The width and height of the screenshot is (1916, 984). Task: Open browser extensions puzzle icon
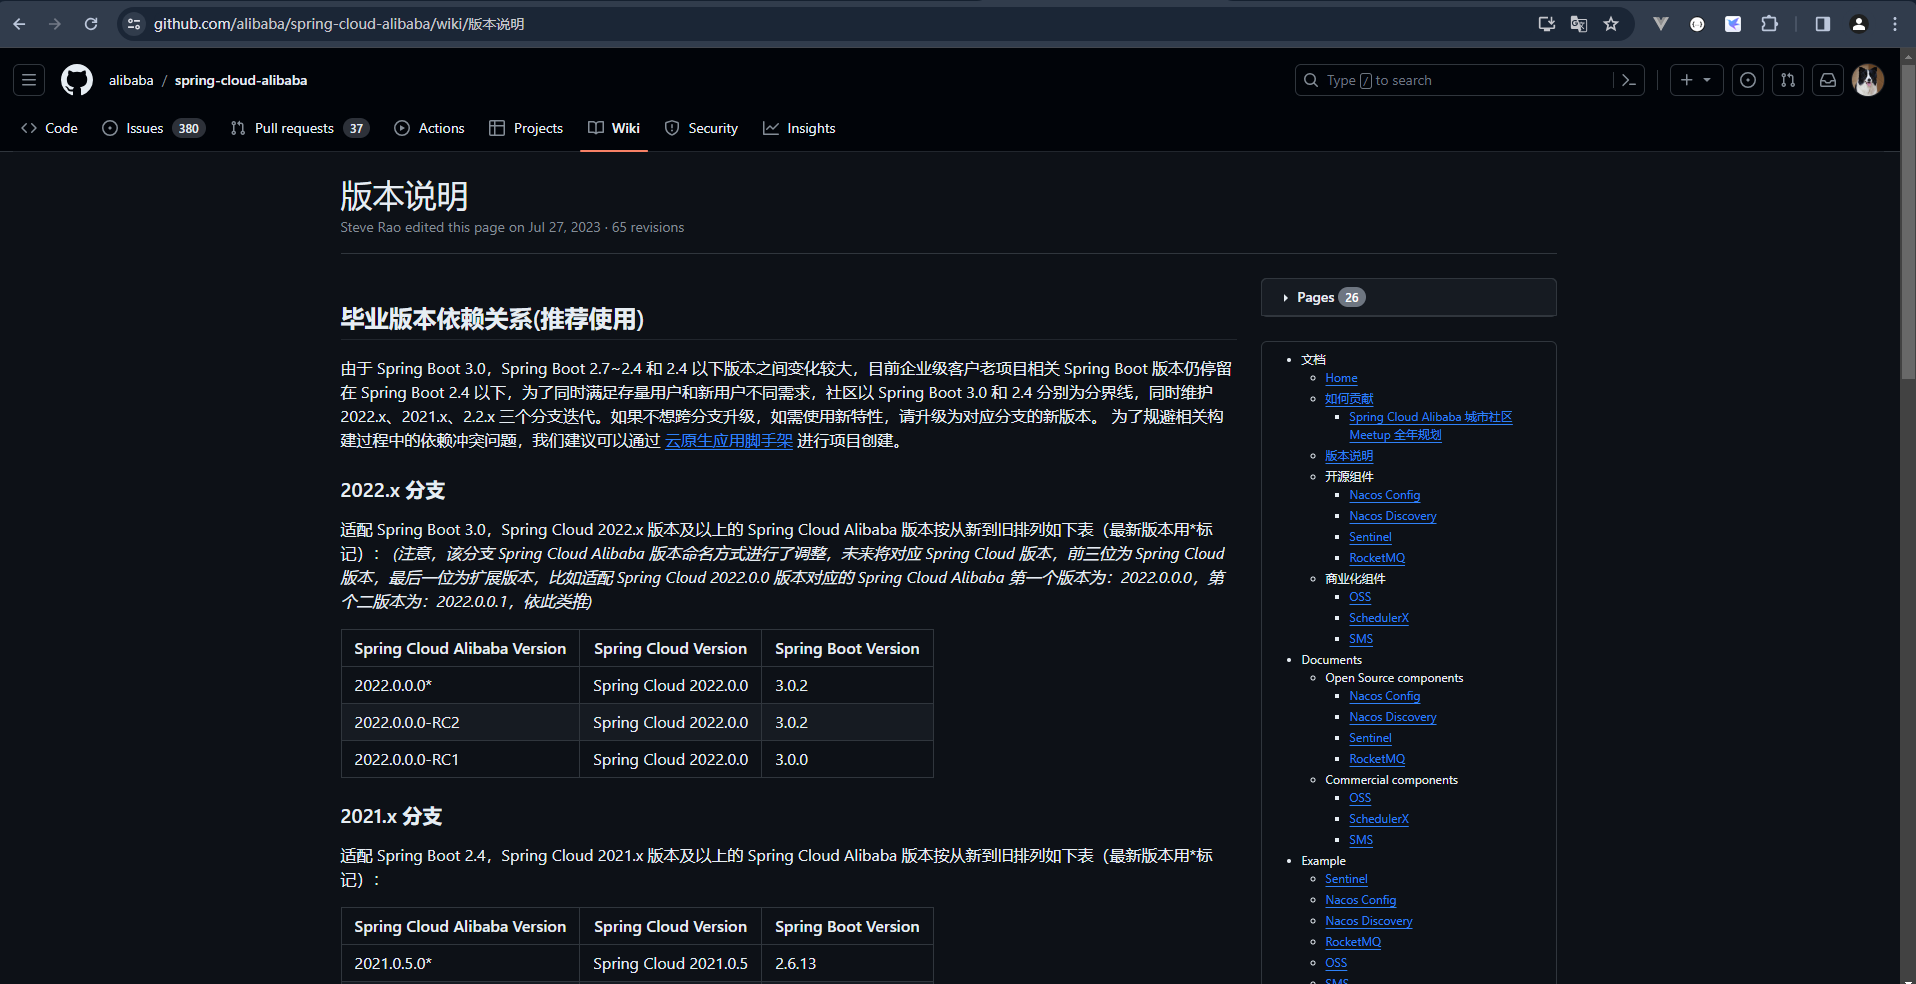(x=1769, y=24)
